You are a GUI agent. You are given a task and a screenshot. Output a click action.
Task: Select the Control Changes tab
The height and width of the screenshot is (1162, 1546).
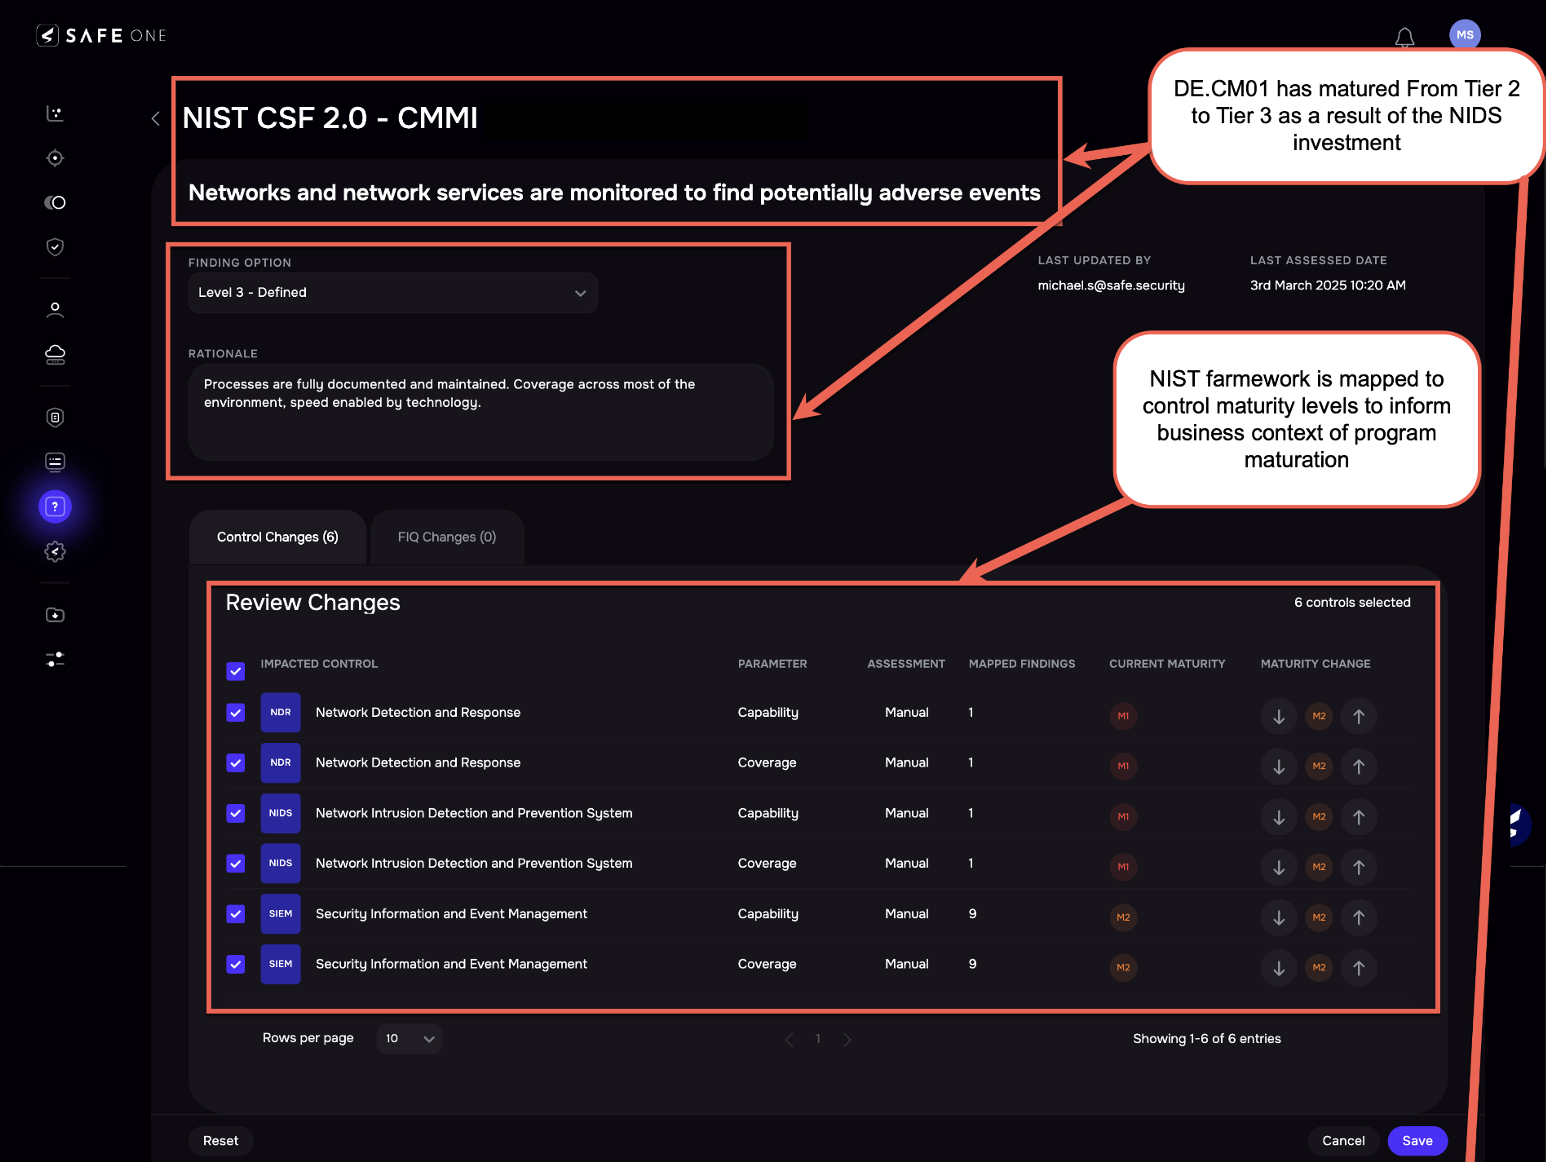coord(277,537)
